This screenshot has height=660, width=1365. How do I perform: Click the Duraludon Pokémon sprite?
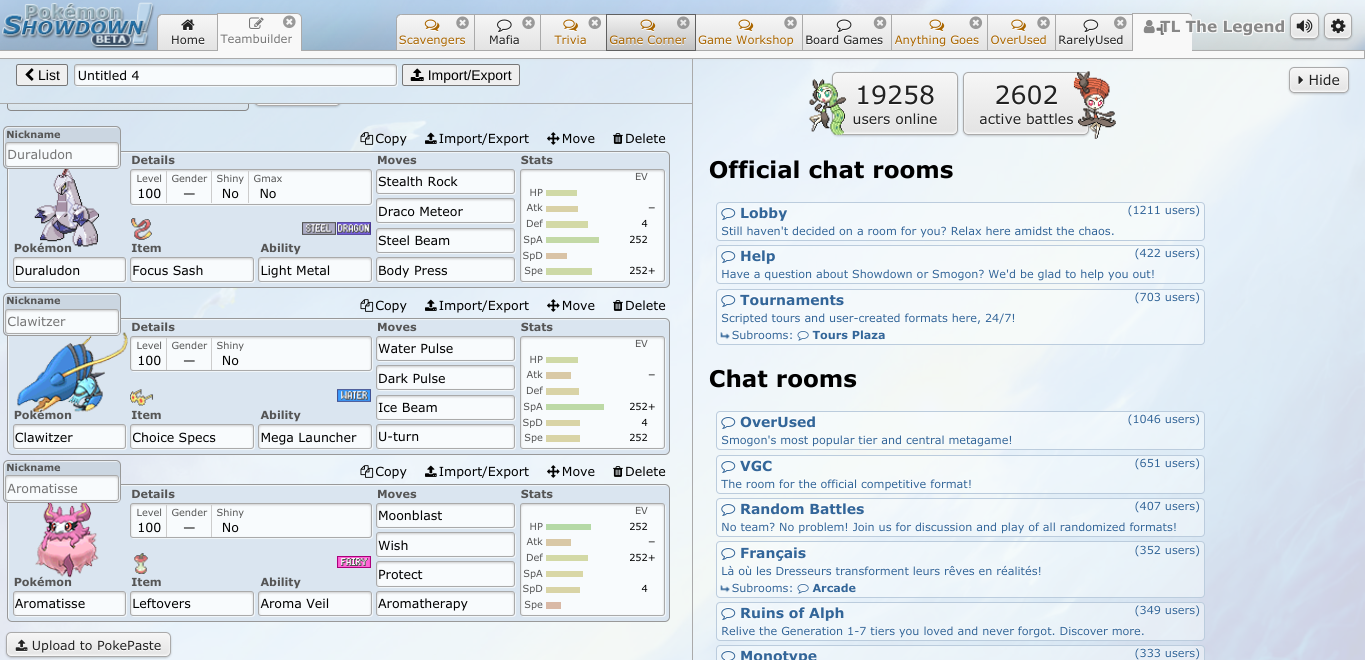pos(68,207)
